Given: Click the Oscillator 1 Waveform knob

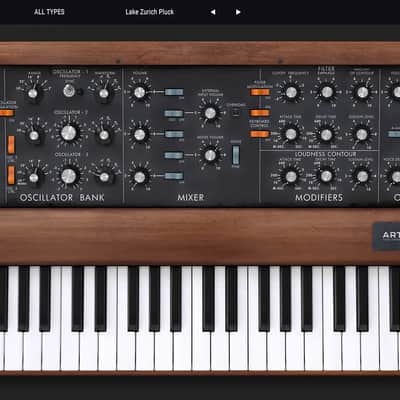Looking at the screenshot, I should click(x=104, y=93).
